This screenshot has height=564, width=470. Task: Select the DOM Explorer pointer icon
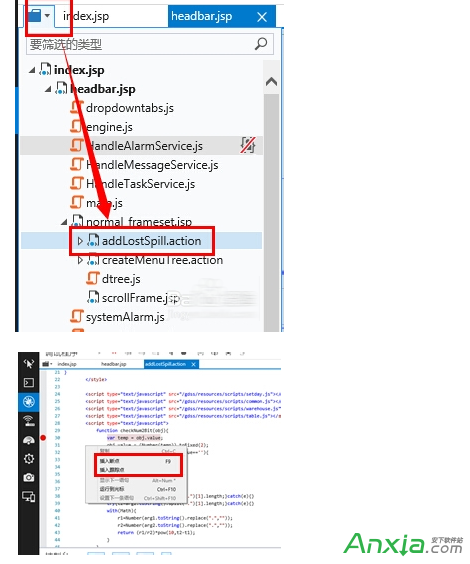29,363
